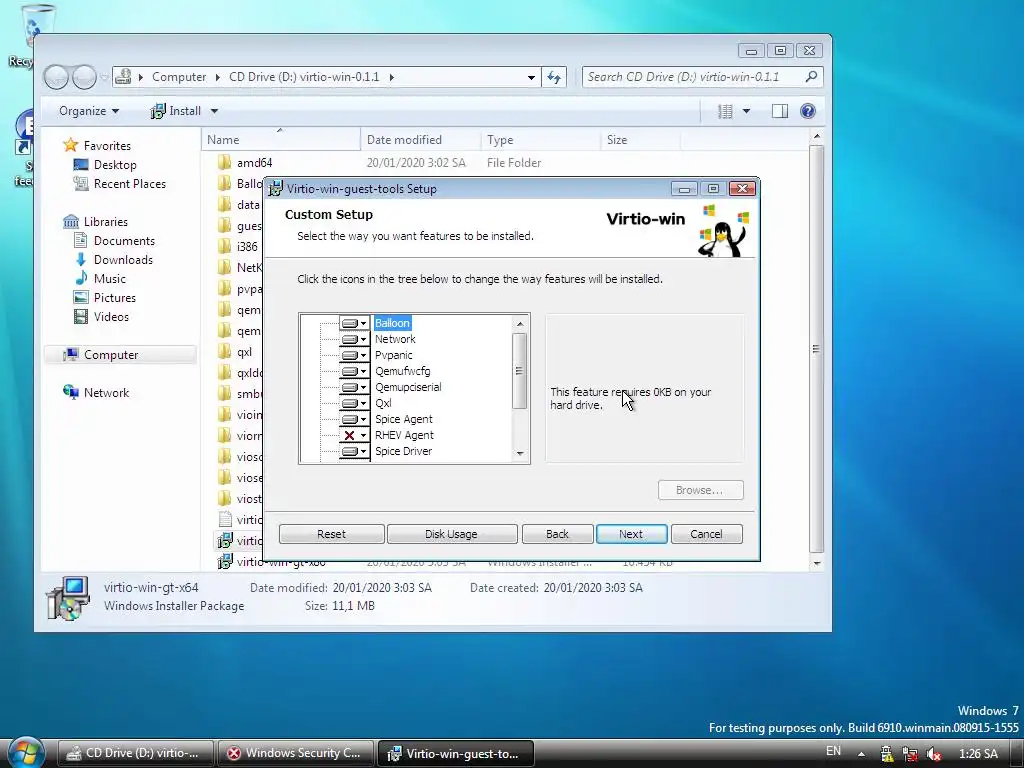Open Qemufwcfg feature install dropdown
The width and height of the screenshot is (1024, 768).
click(x=354, y=372)
